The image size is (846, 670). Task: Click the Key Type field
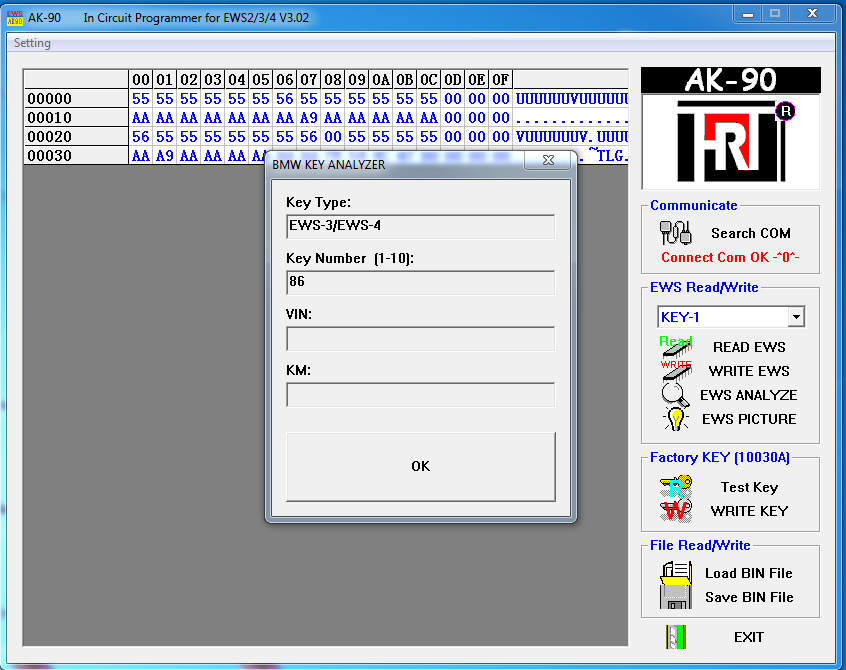click(420, 226)
